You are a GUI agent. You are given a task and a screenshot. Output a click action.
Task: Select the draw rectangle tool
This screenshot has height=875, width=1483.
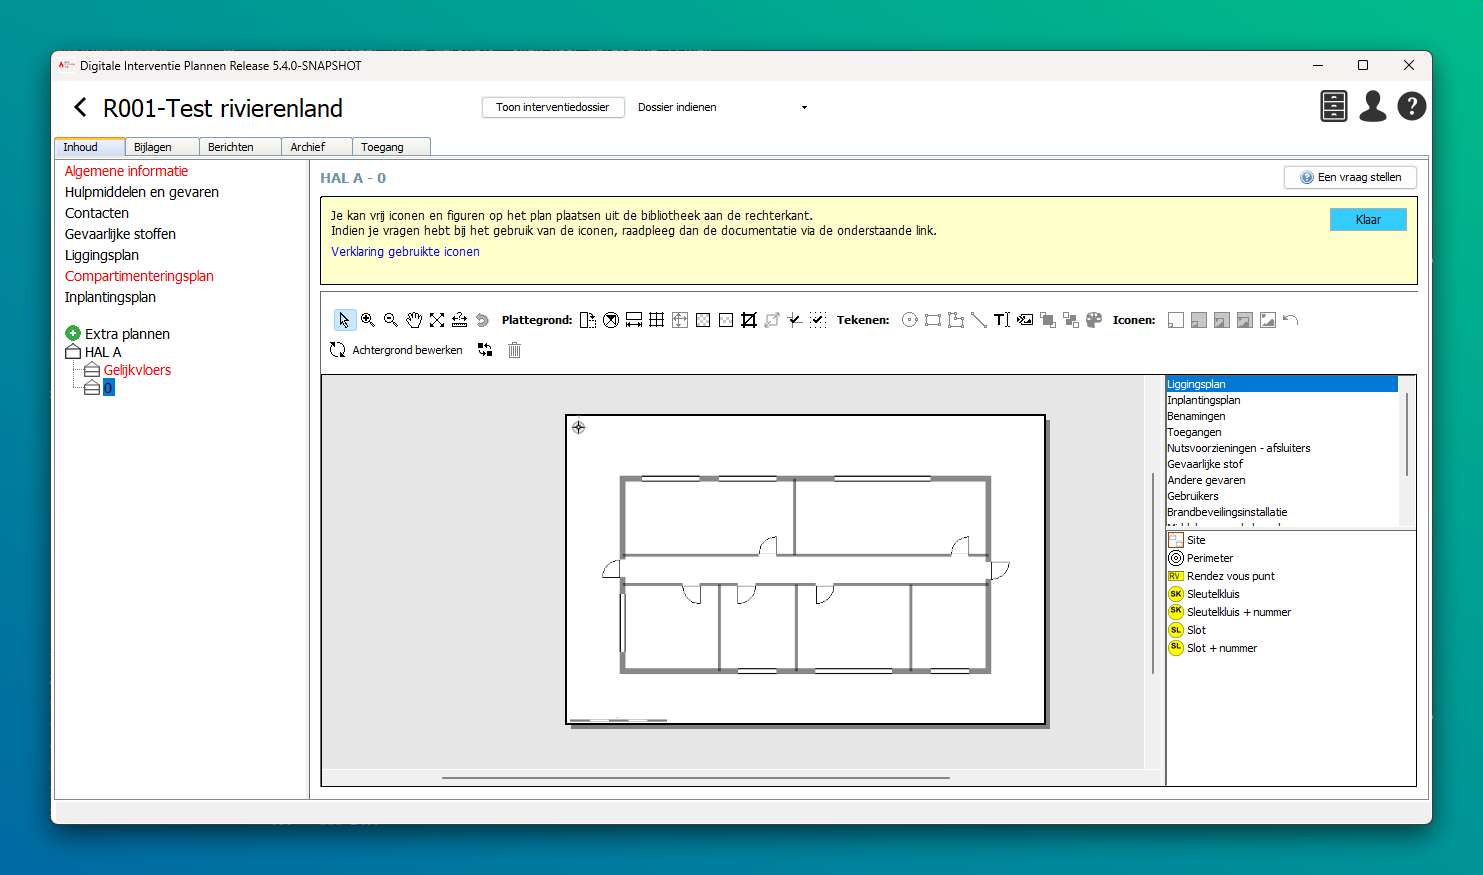[x=933, y=320]
